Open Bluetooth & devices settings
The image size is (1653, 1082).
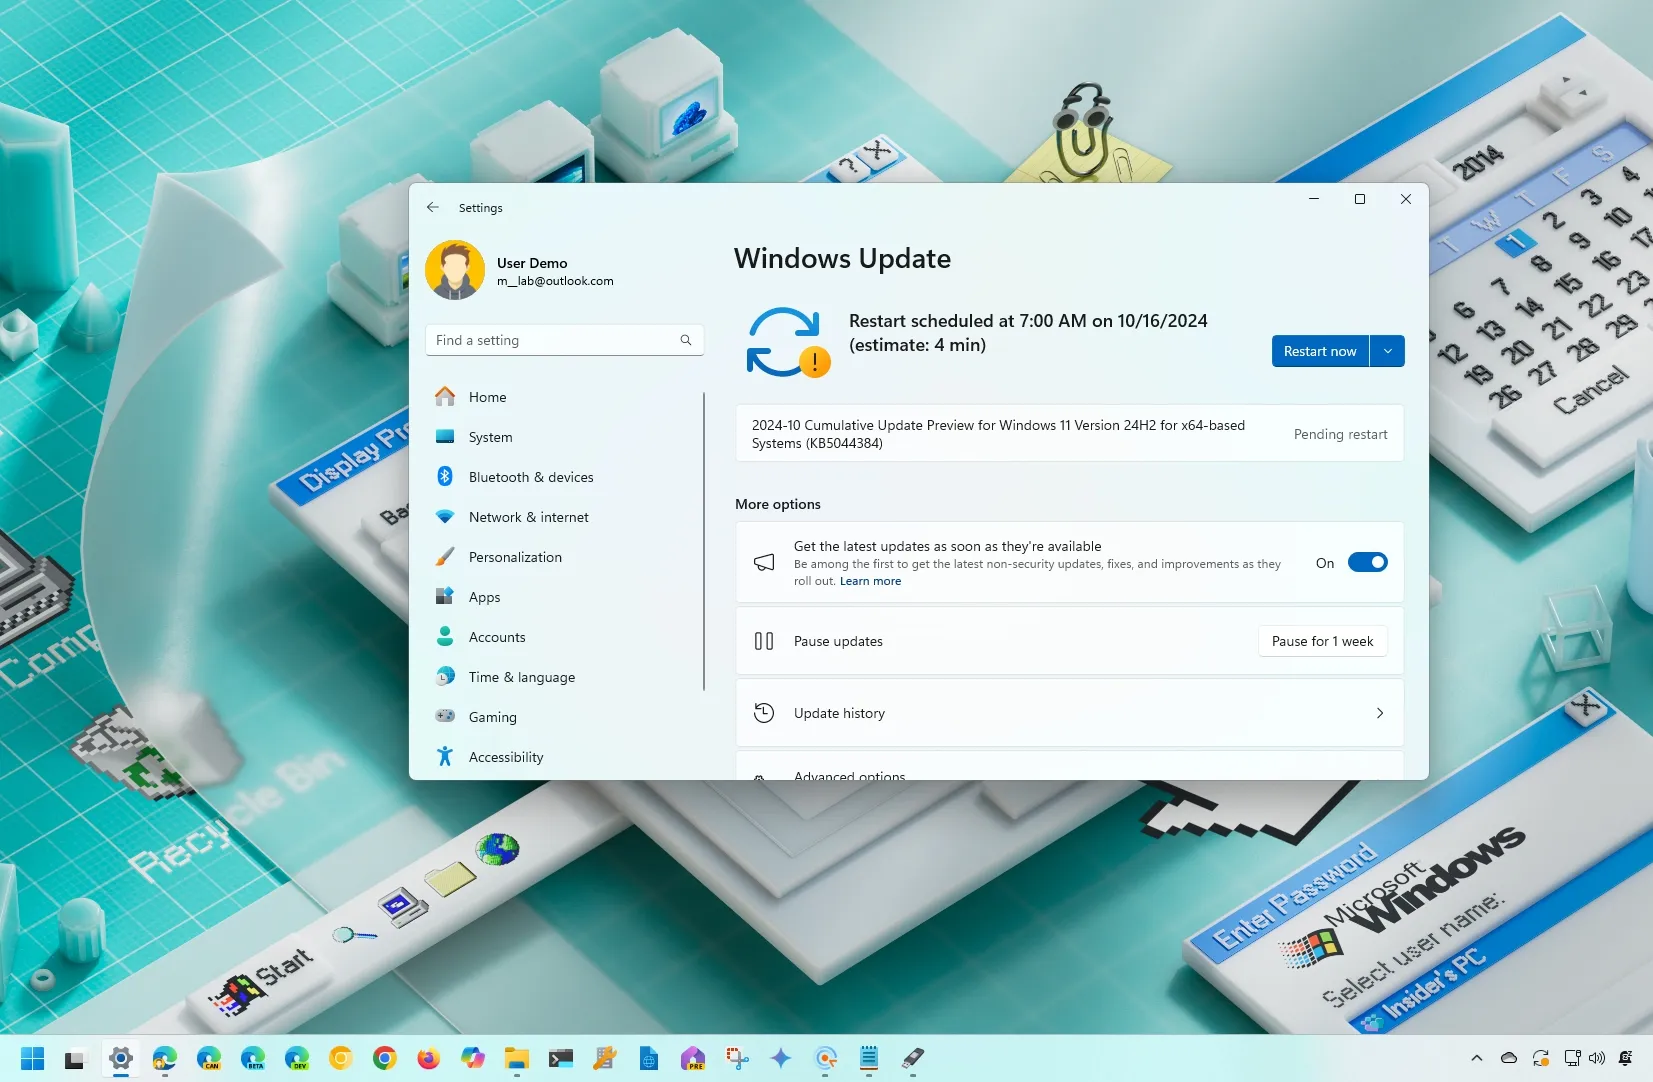coord(564,477)
